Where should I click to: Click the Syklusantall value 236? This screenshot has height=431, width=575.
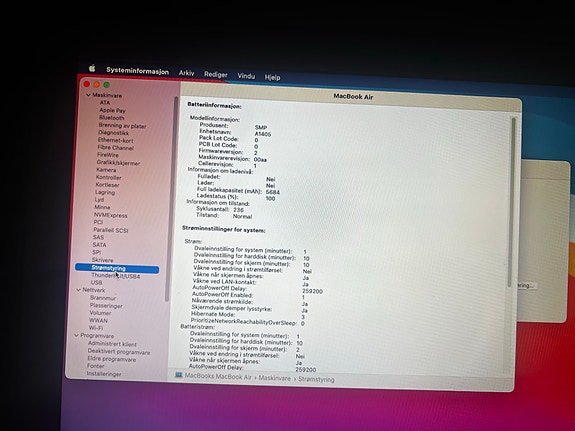[x=238, y=209]
